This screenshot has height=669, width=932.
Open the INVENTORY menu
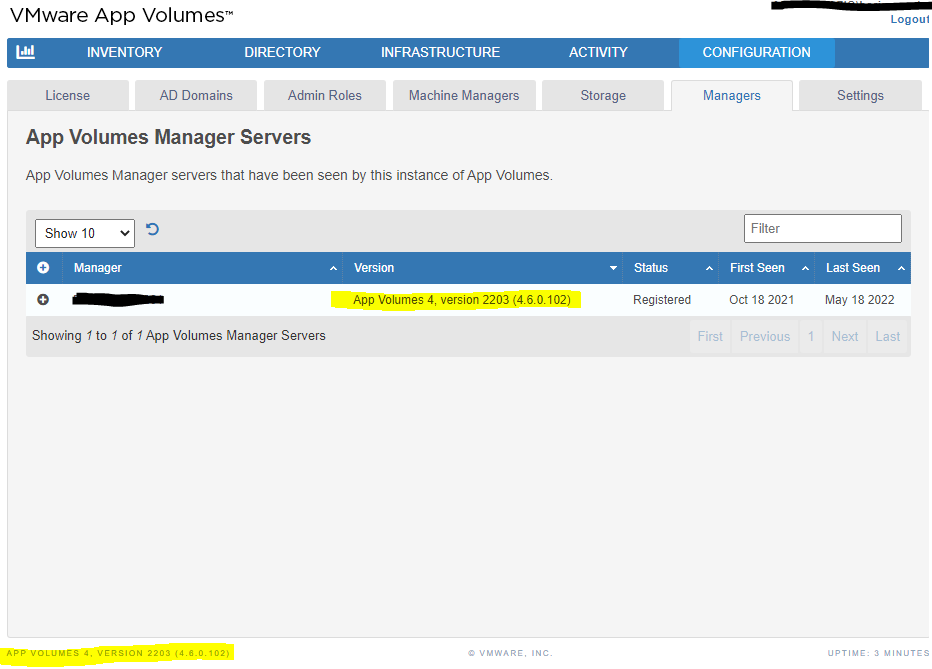point(124,52)
